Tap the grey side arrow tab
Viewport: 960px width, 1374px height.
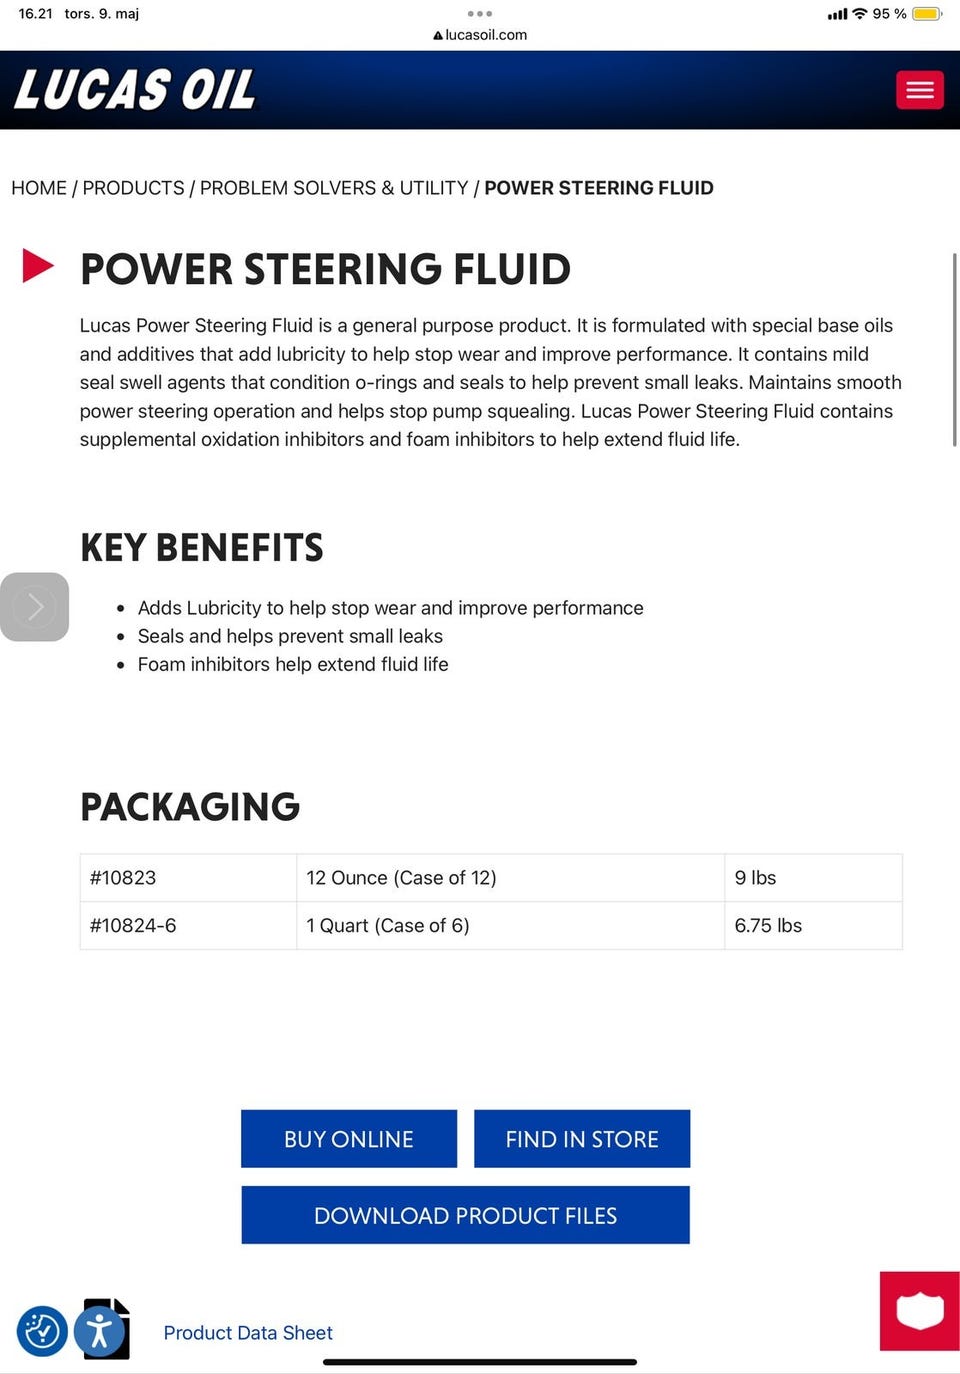tap(34, 607)
